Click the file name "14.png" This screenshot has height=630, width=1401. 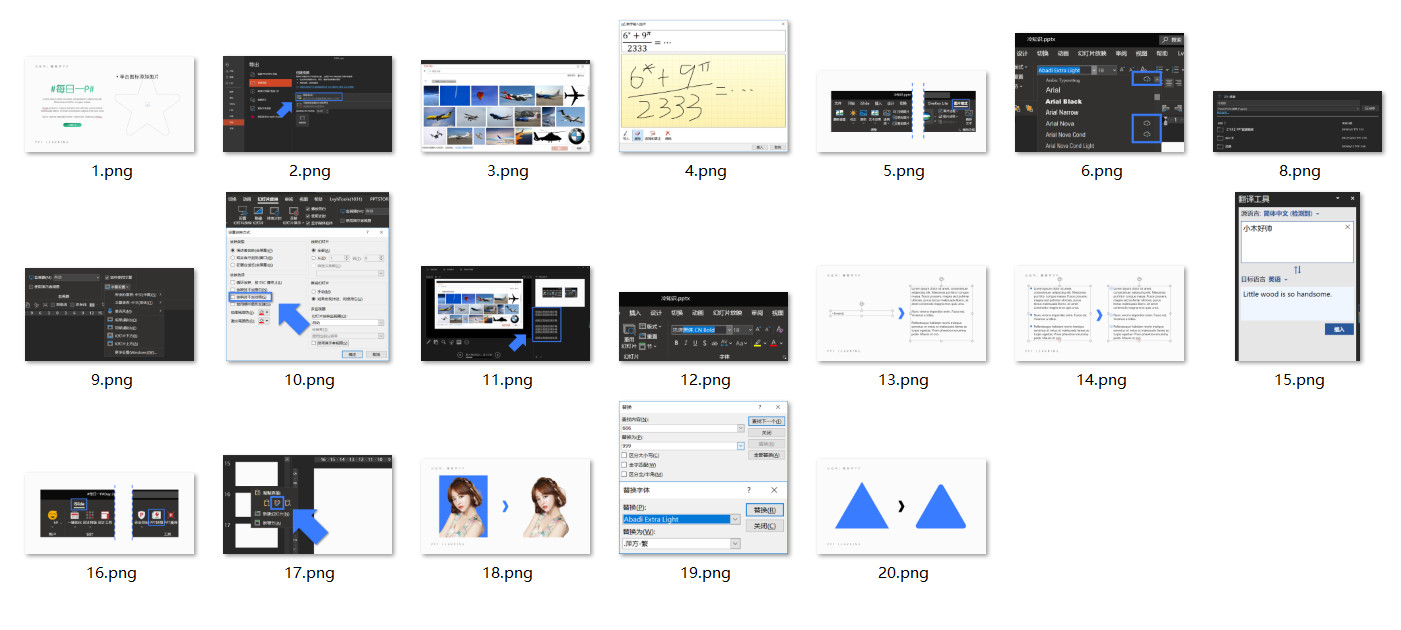pyautogui.click(x=1100, y=380)
